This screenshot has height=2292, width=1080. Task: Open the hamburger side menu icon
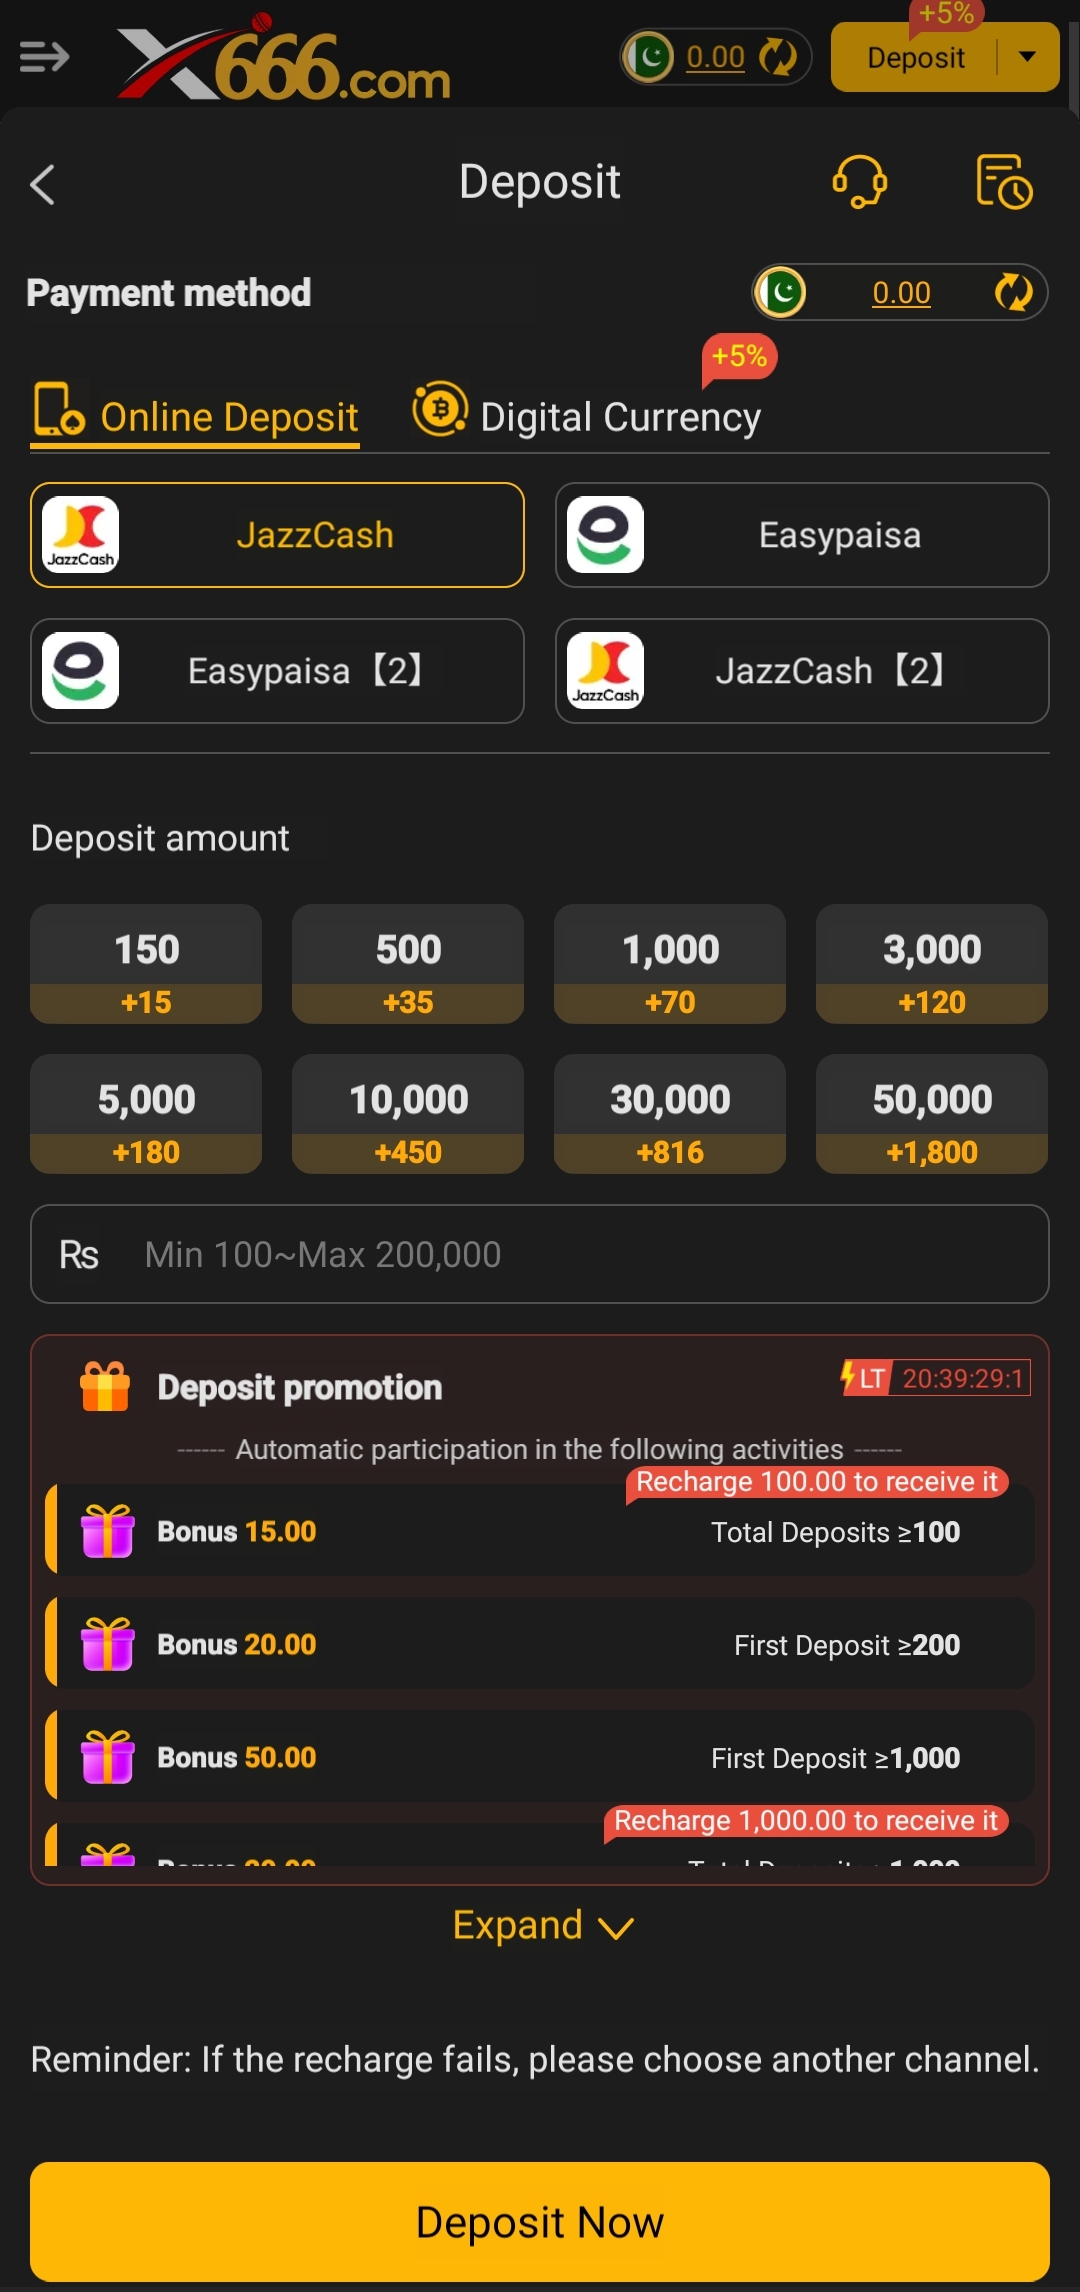point(44,57)
